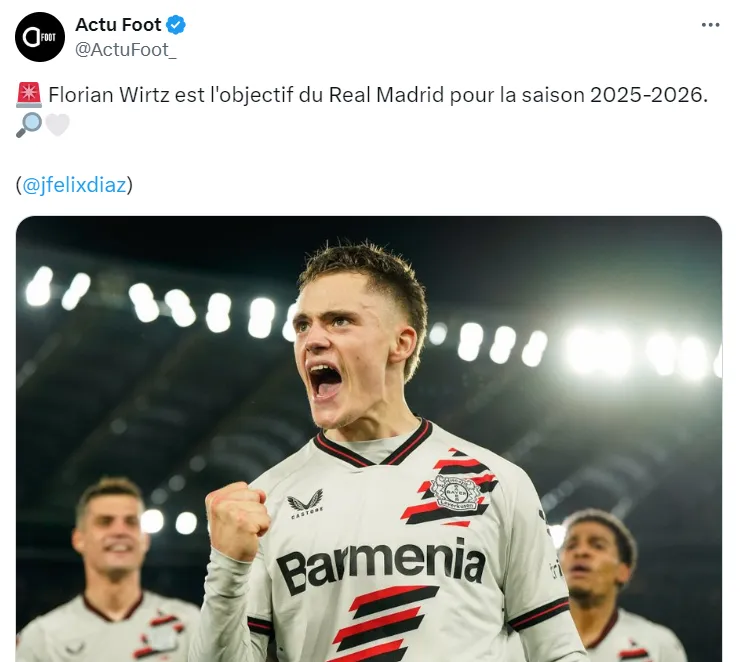741x662 pixels.
Task: Click the Barmenia sponsor text on jersey
Action: tap(380, 565)
